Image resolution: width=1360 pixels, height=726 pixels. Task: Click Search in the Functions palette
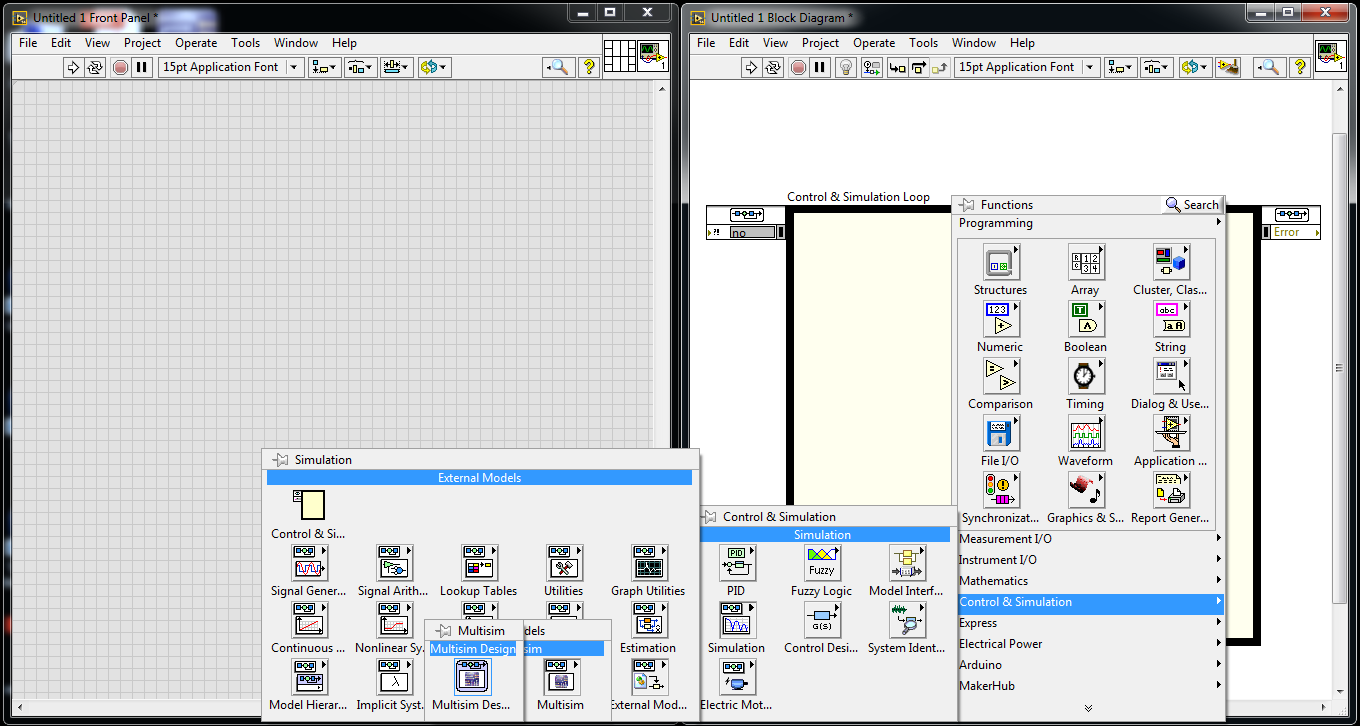coord(1191,204)
